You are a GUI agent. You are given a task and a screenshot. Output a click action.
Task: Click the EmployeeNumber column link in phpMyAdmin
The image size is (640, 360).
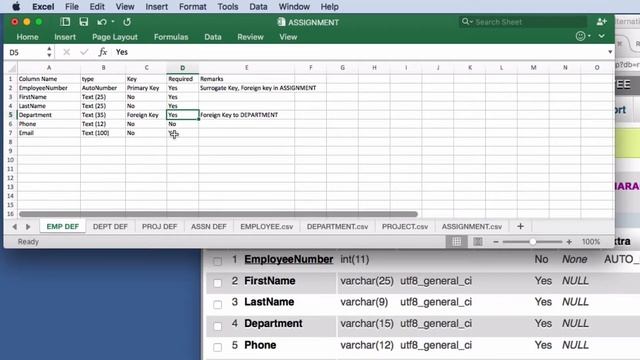click(x=289, y=259)
